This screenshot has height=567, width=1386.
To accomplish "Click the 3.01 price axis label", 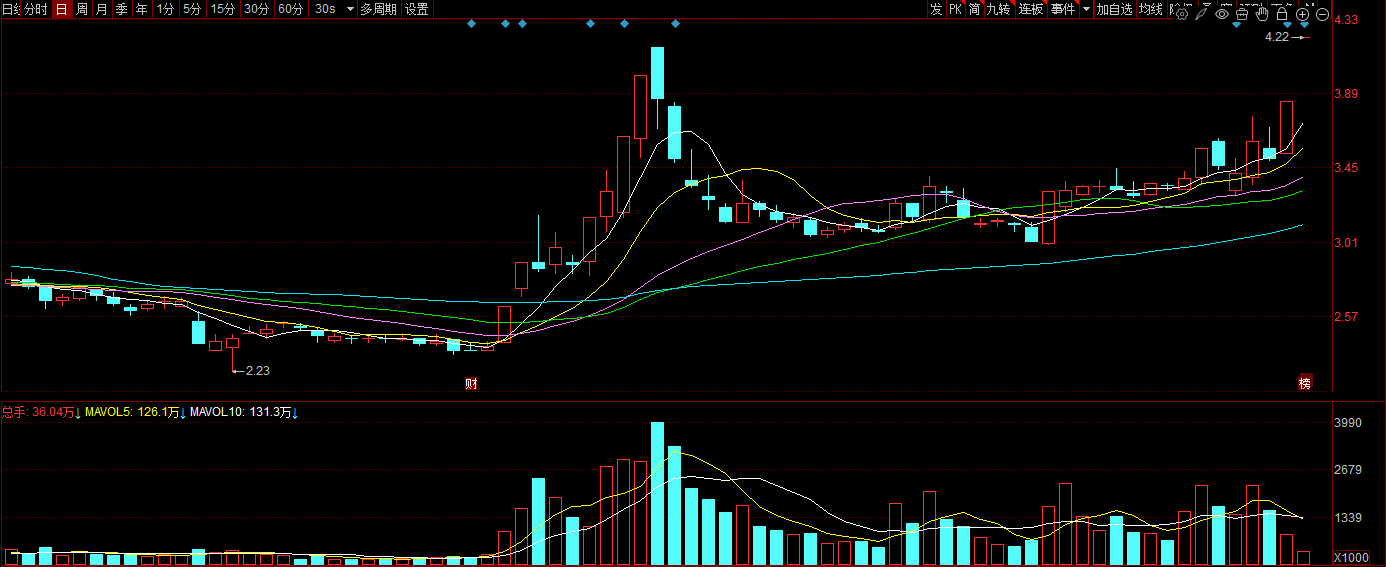I will coord(1345,242).
